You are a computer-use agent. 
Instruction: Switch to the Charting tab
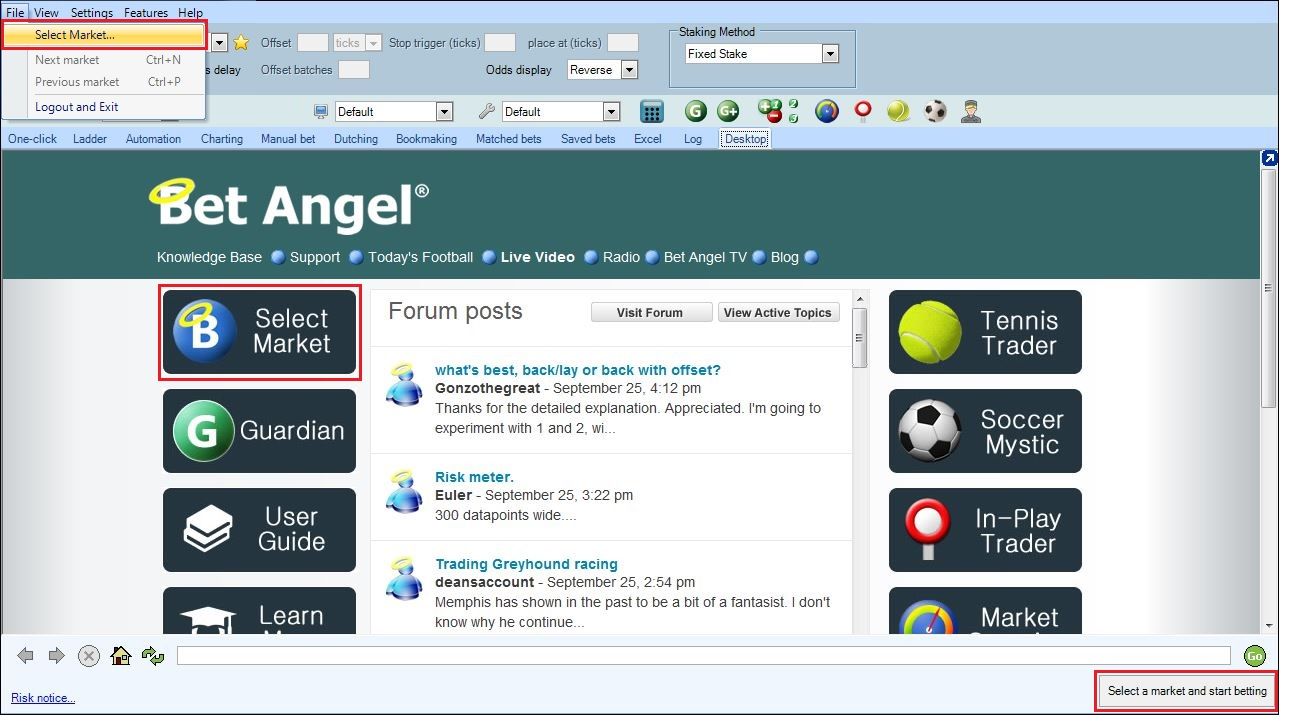click(222, 139)
